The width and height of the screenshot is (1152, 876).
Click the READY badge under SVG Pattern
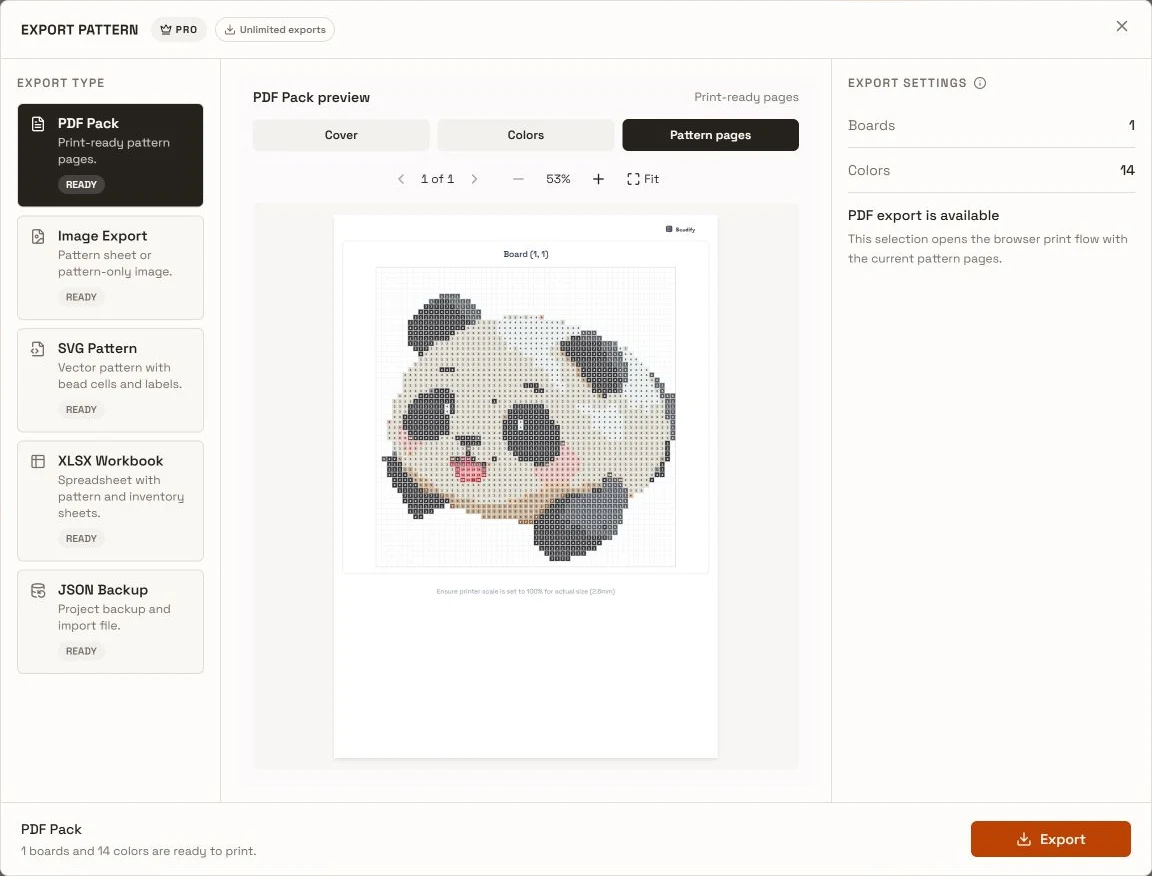point(81,409)
